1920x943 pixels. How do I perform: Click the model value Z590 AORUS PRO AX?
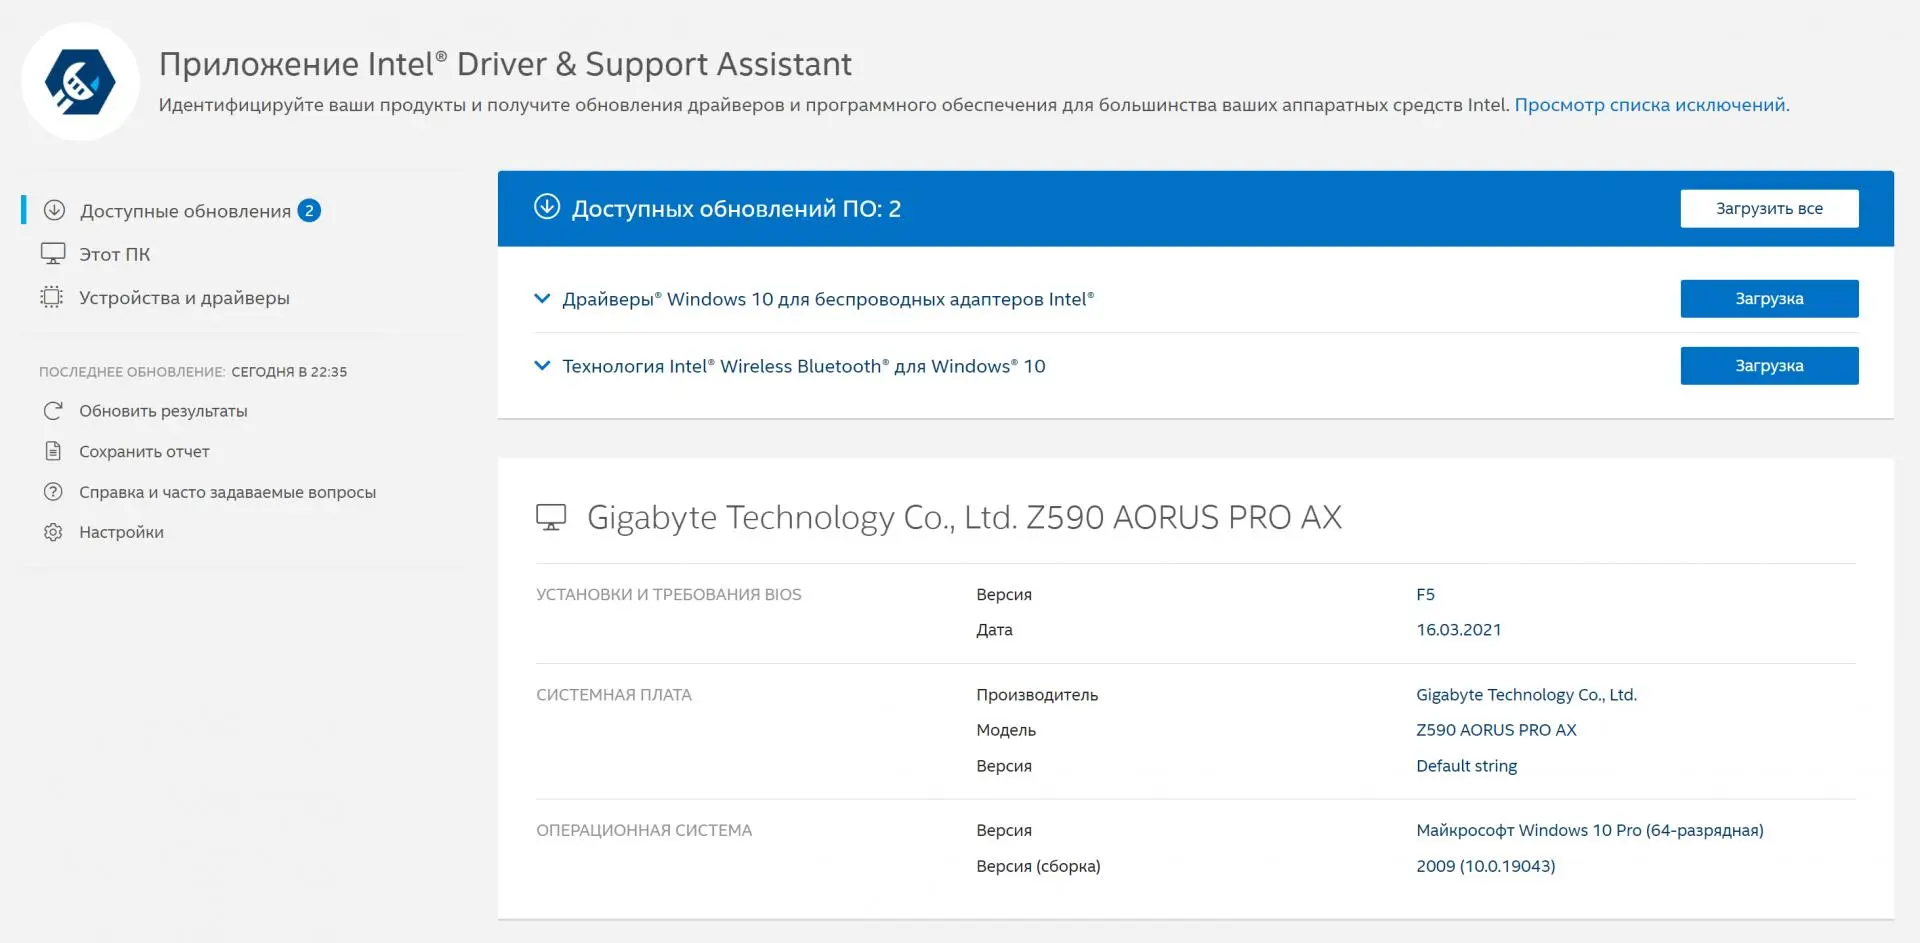[1496, 730]
